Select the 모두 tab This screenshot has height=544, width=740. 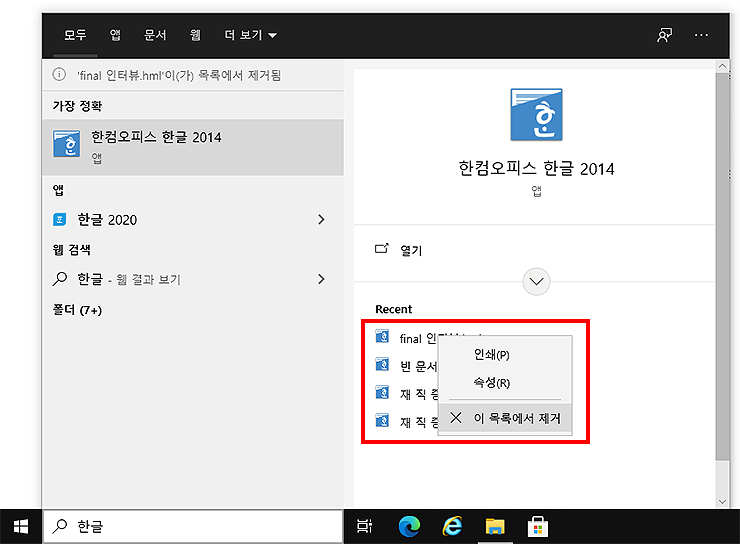click(75, 35)
